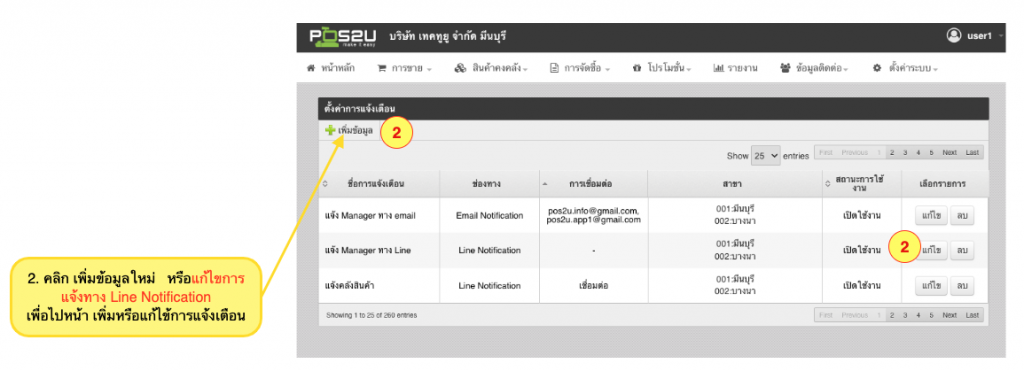The width and height of the screenshot is (1024, 371).
Task: Click the green plus เพิ่มข้อมูล icon
Action: point(330,131)
